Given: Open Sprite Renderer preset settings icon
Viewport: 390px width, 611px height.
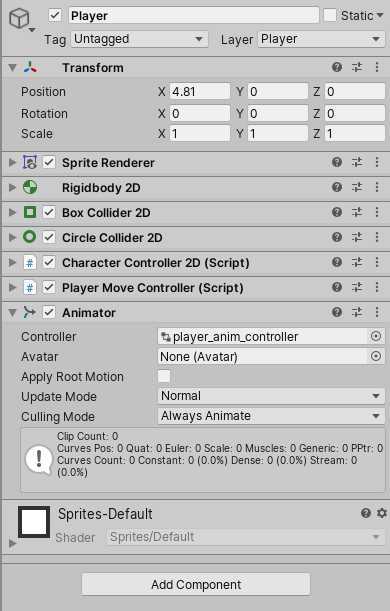Looking at the screenshot, I should 357,162.
